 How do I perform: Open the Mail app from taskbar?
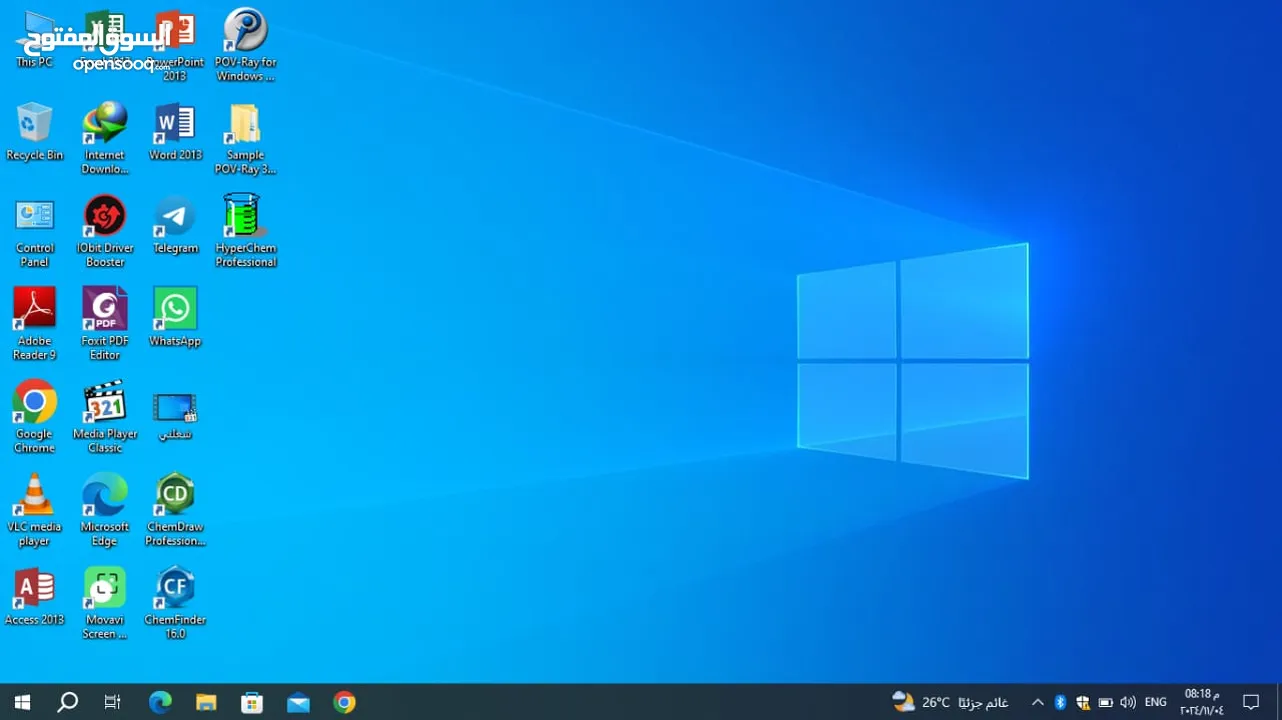click(298, 702)
